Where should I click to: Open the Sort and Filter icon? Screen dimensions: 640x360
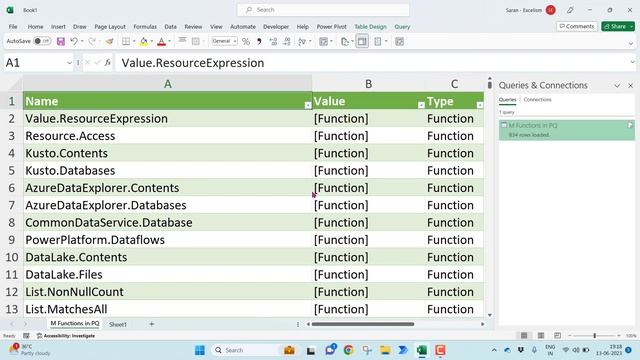tap(302, 41)
